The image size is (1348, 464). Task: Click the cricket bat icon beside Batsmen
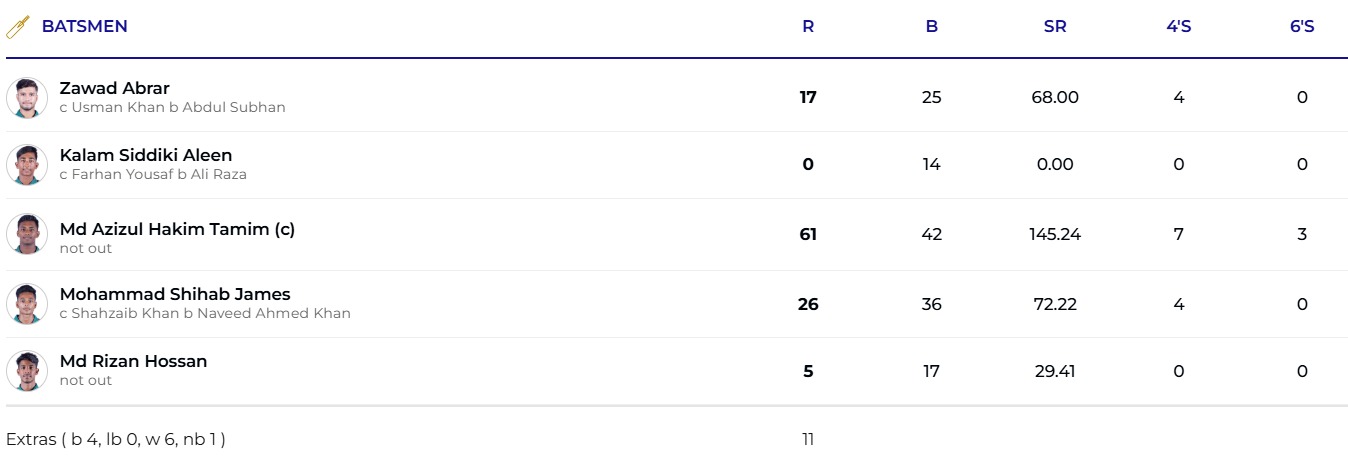coord(18,27)
